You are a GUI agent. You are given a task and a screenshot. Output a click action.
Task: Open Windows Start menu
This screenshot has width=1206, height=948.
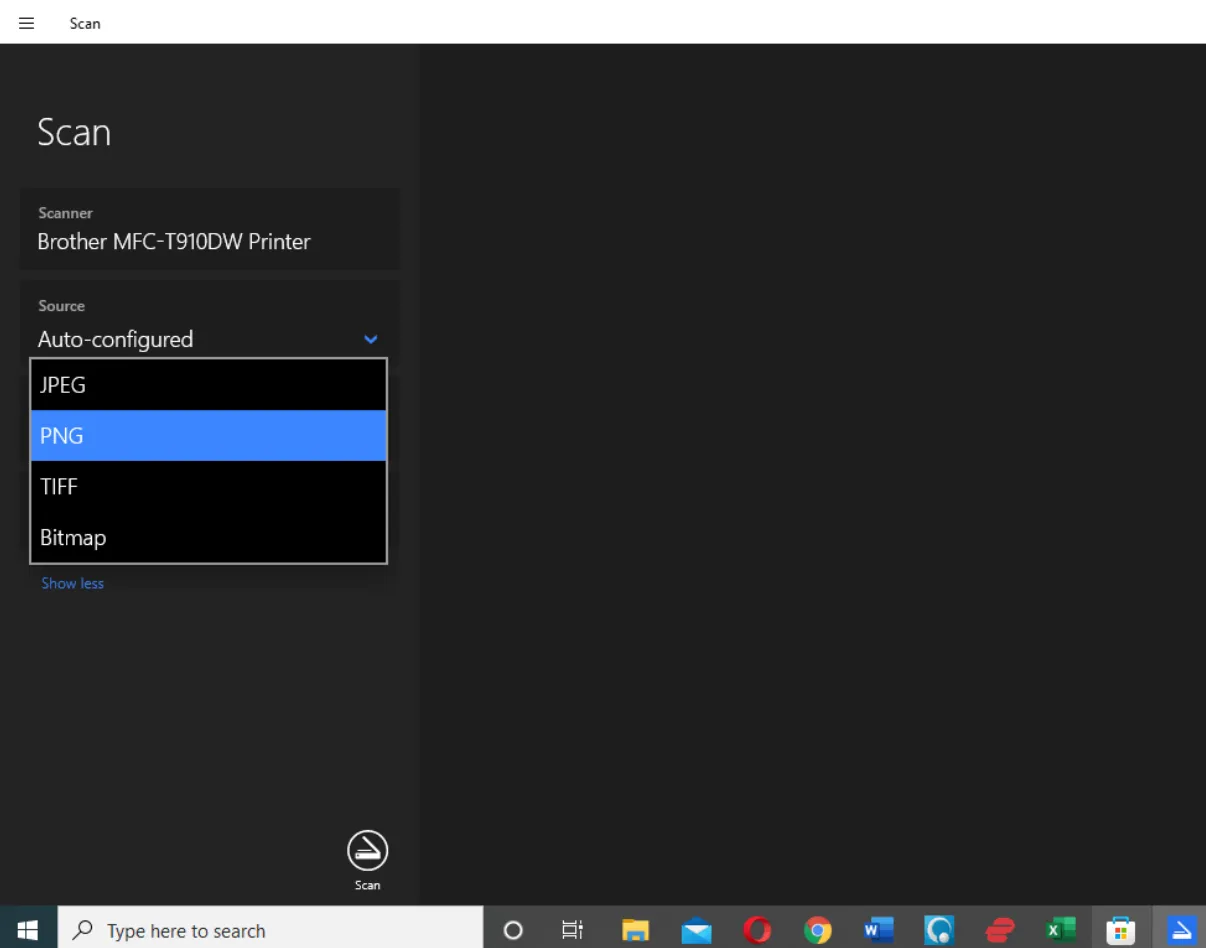click(x=28, y=930)
